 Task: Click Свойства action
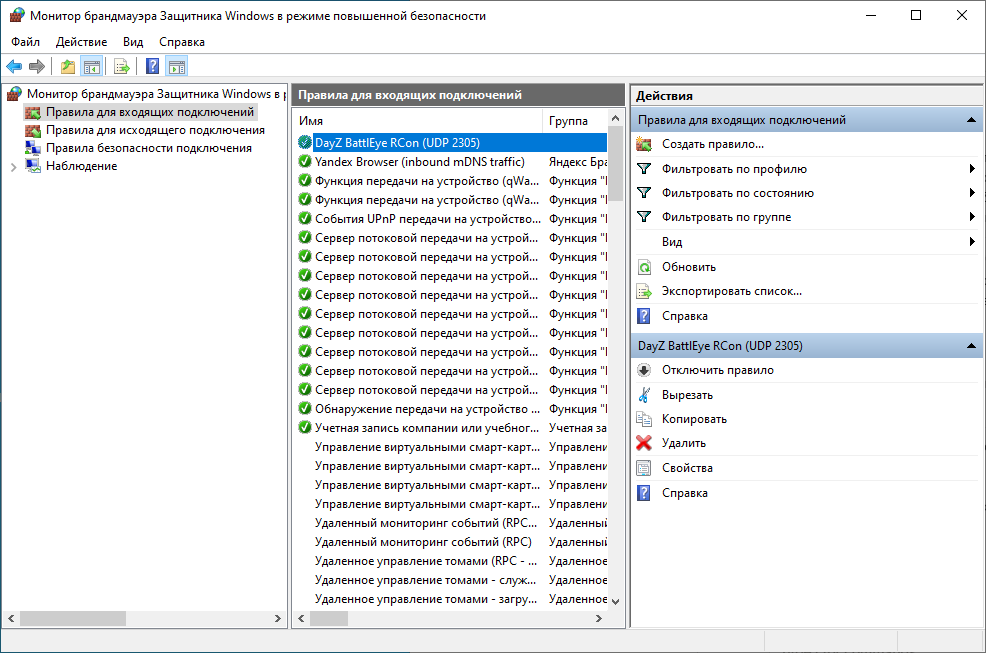[x=687, y=468]
